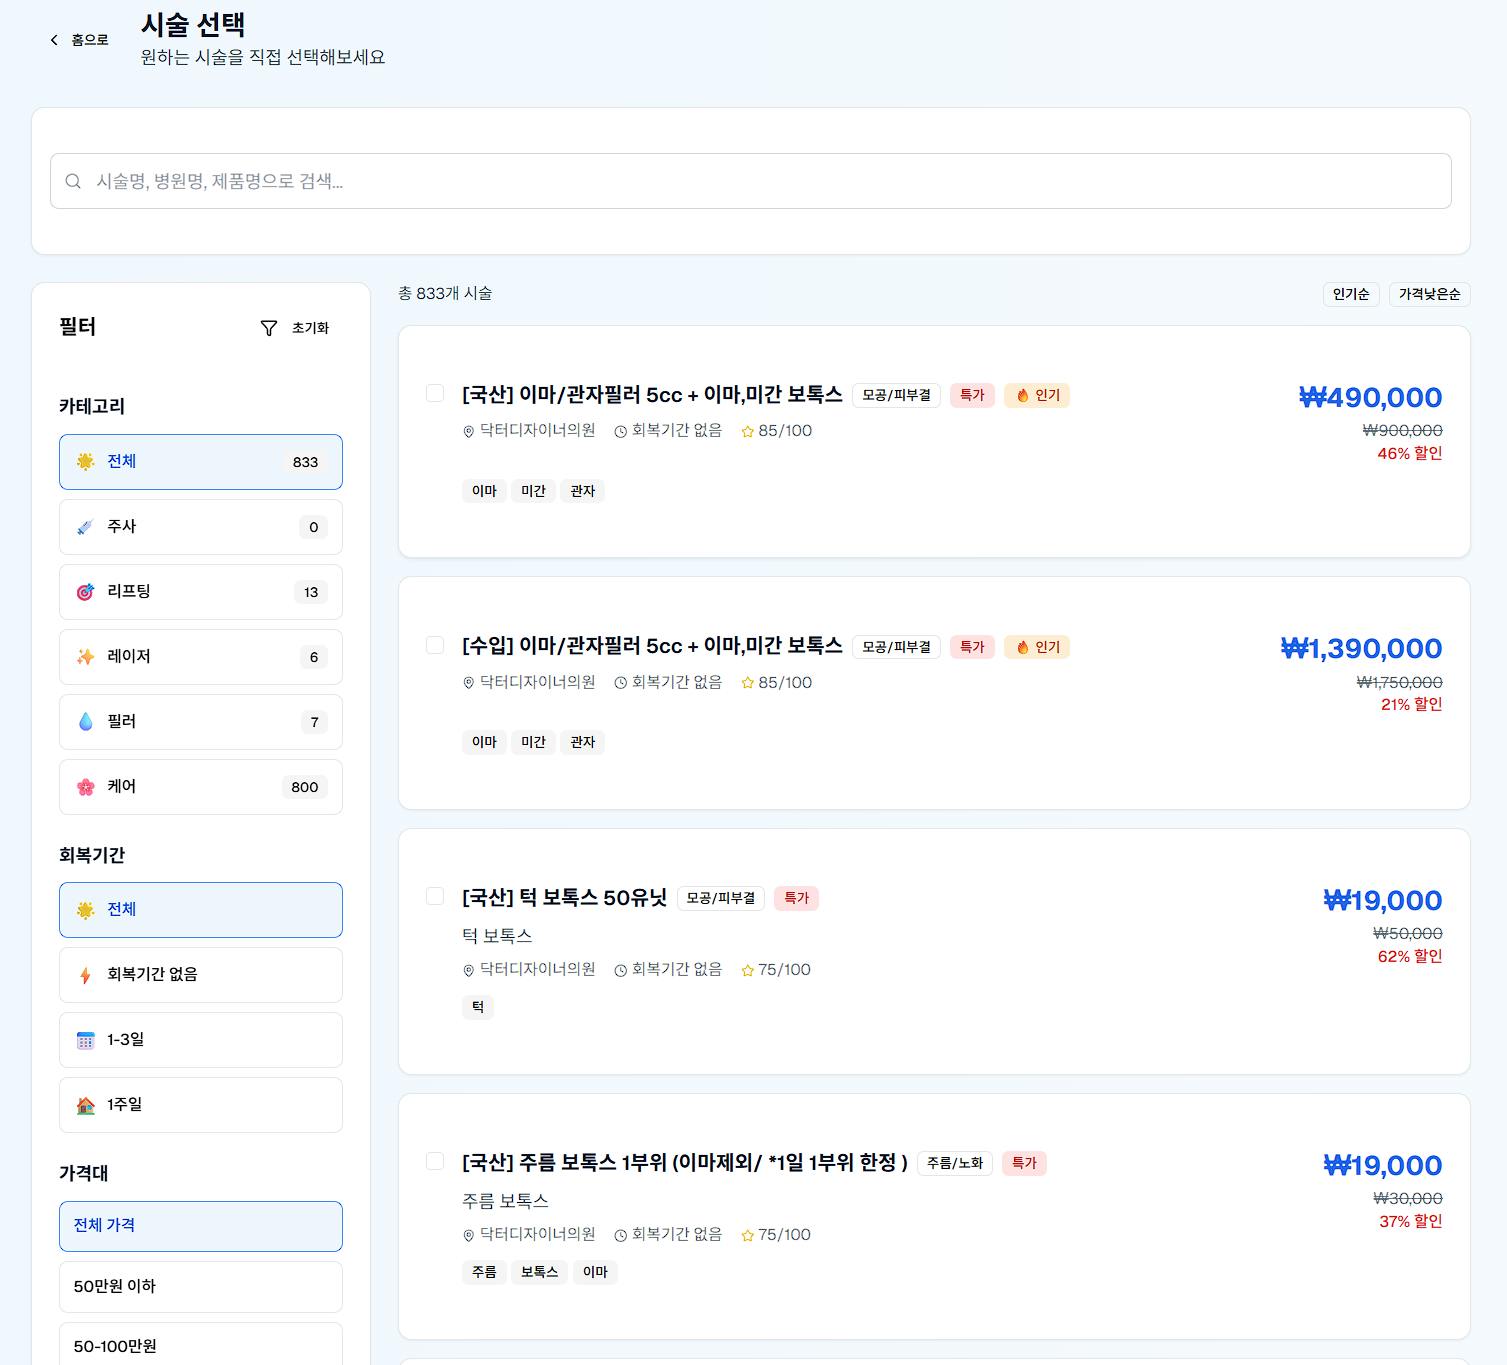This screenshot has height=1365, width=1507.
Task: Click the sun icon in 회복기간 전체
Action: click(x=86, y=910)
